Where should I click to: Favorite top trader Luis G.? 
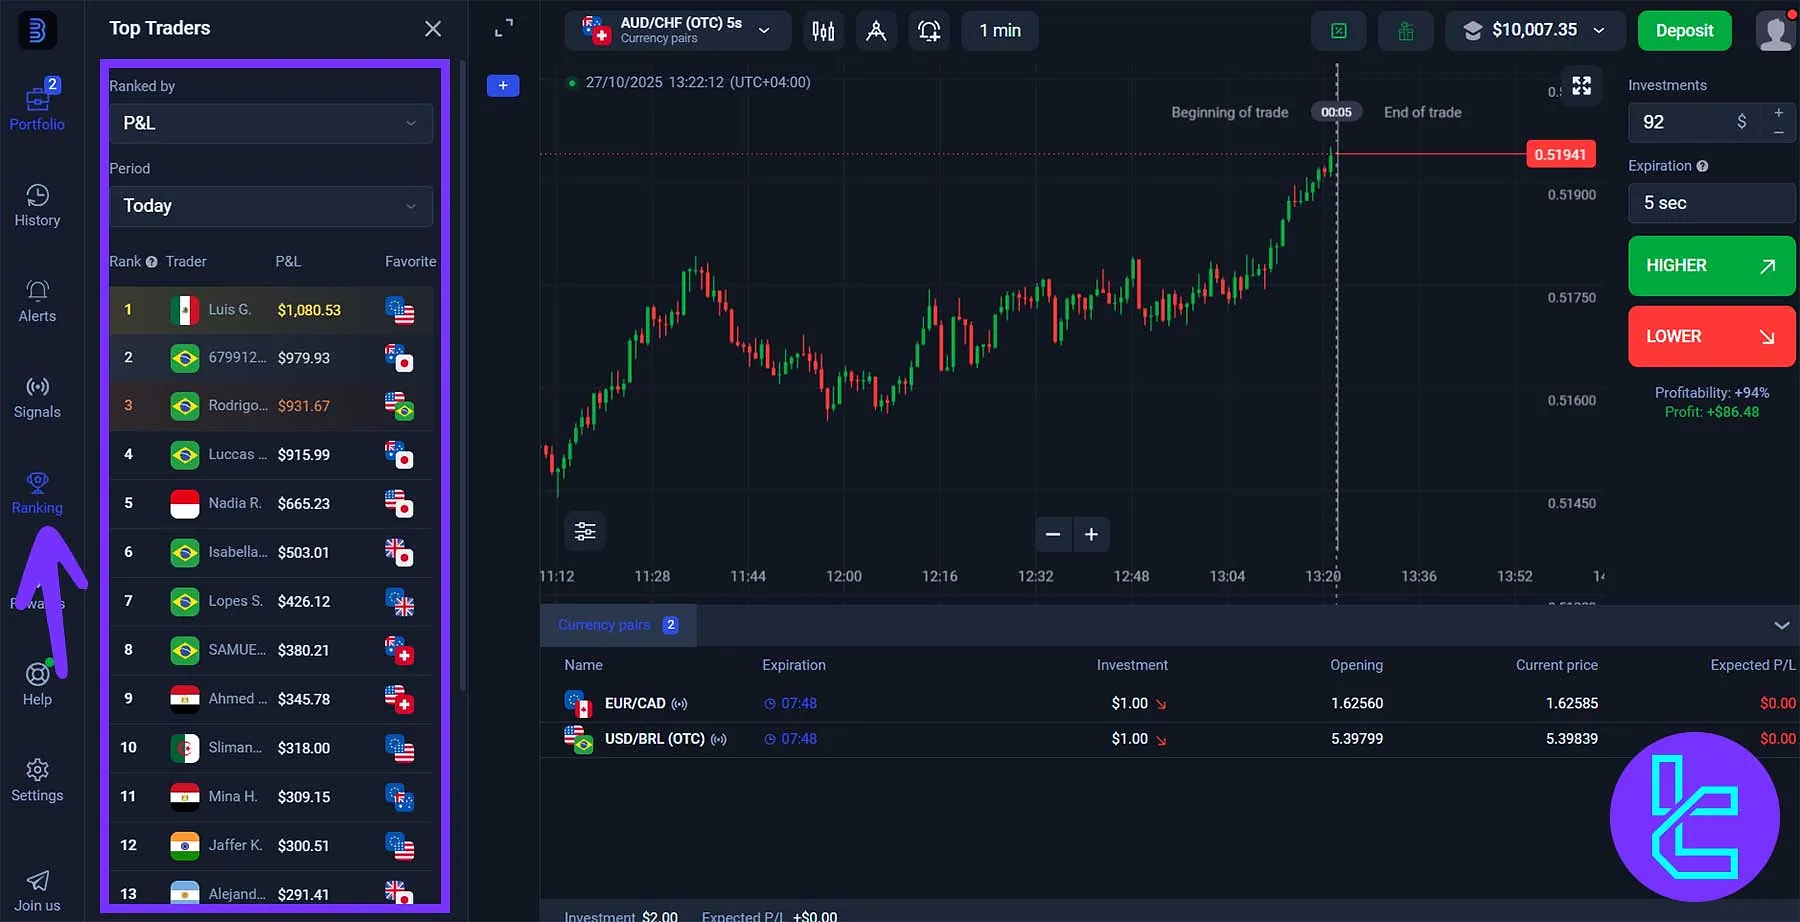click(400, 310)
